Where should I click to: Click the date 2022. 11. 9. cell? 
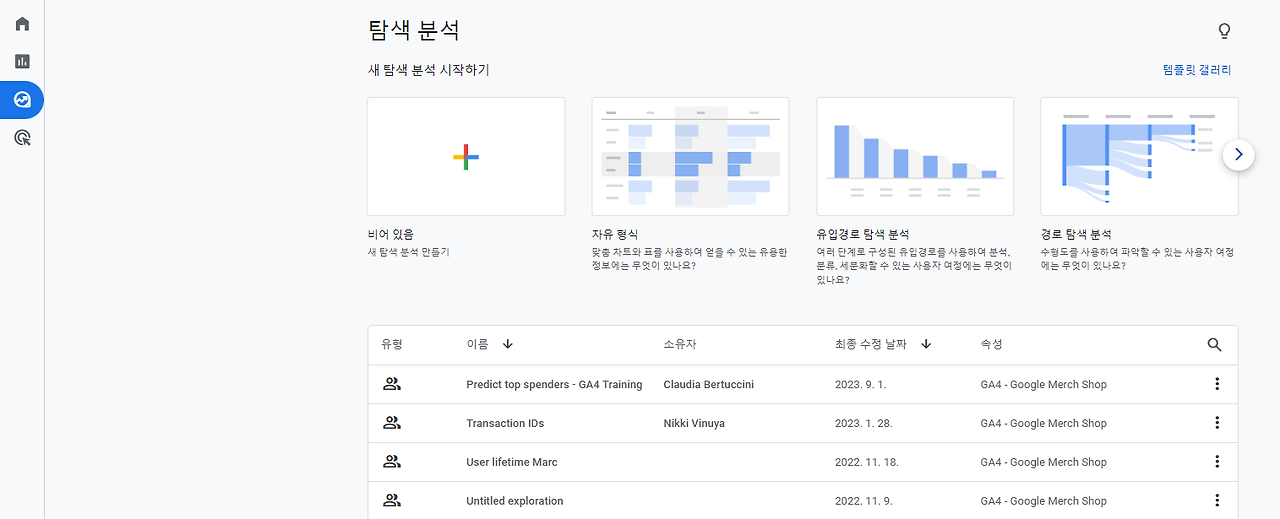(863, 501)
